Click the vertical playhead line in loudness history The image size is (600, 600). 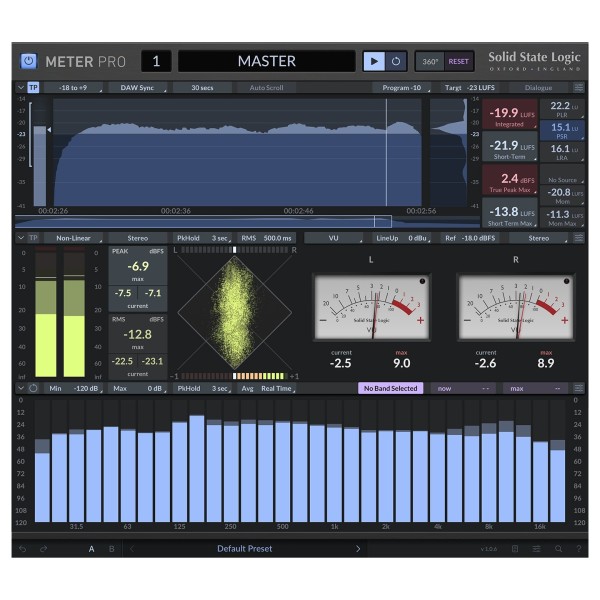386,152
